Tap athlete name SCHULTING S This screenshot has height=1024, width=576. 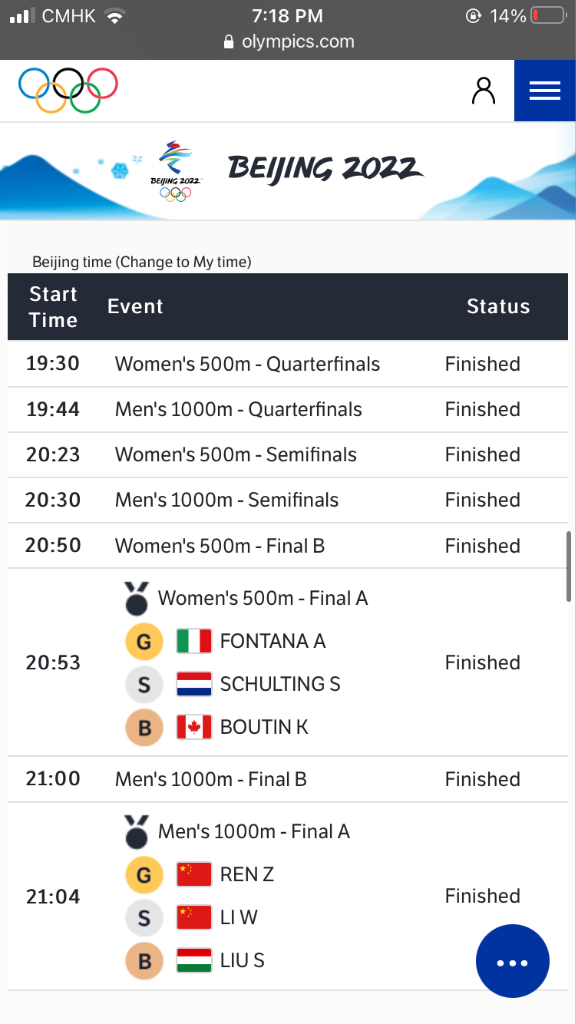click(280, 684)
